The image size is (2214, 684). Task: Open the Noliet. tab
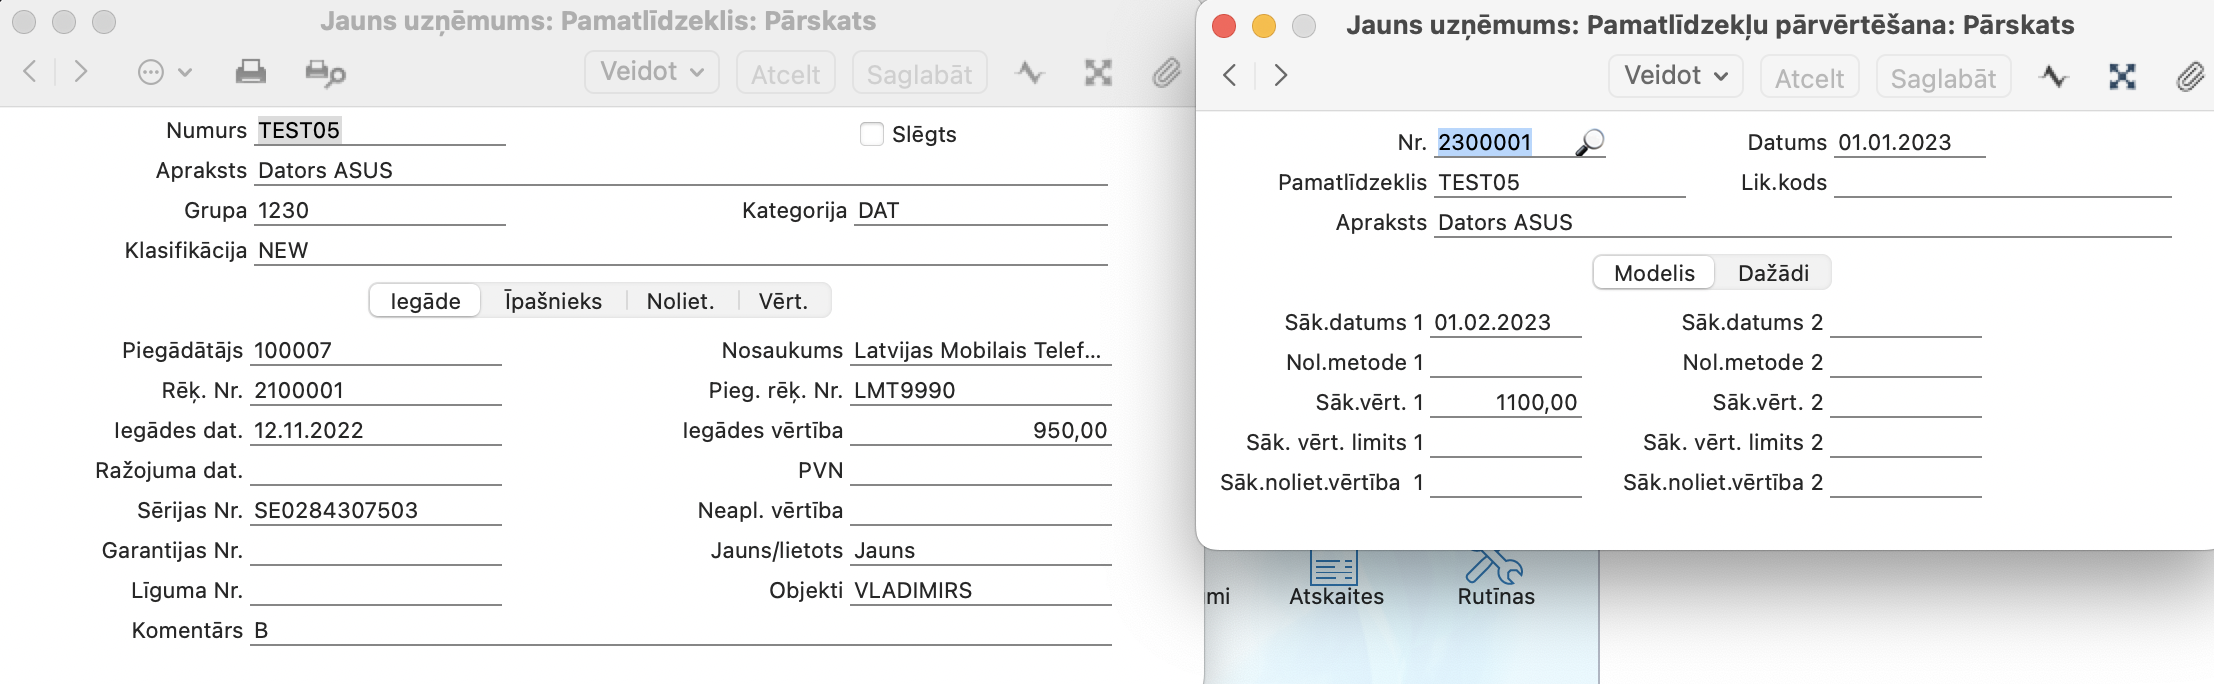(x=680, y=301)
